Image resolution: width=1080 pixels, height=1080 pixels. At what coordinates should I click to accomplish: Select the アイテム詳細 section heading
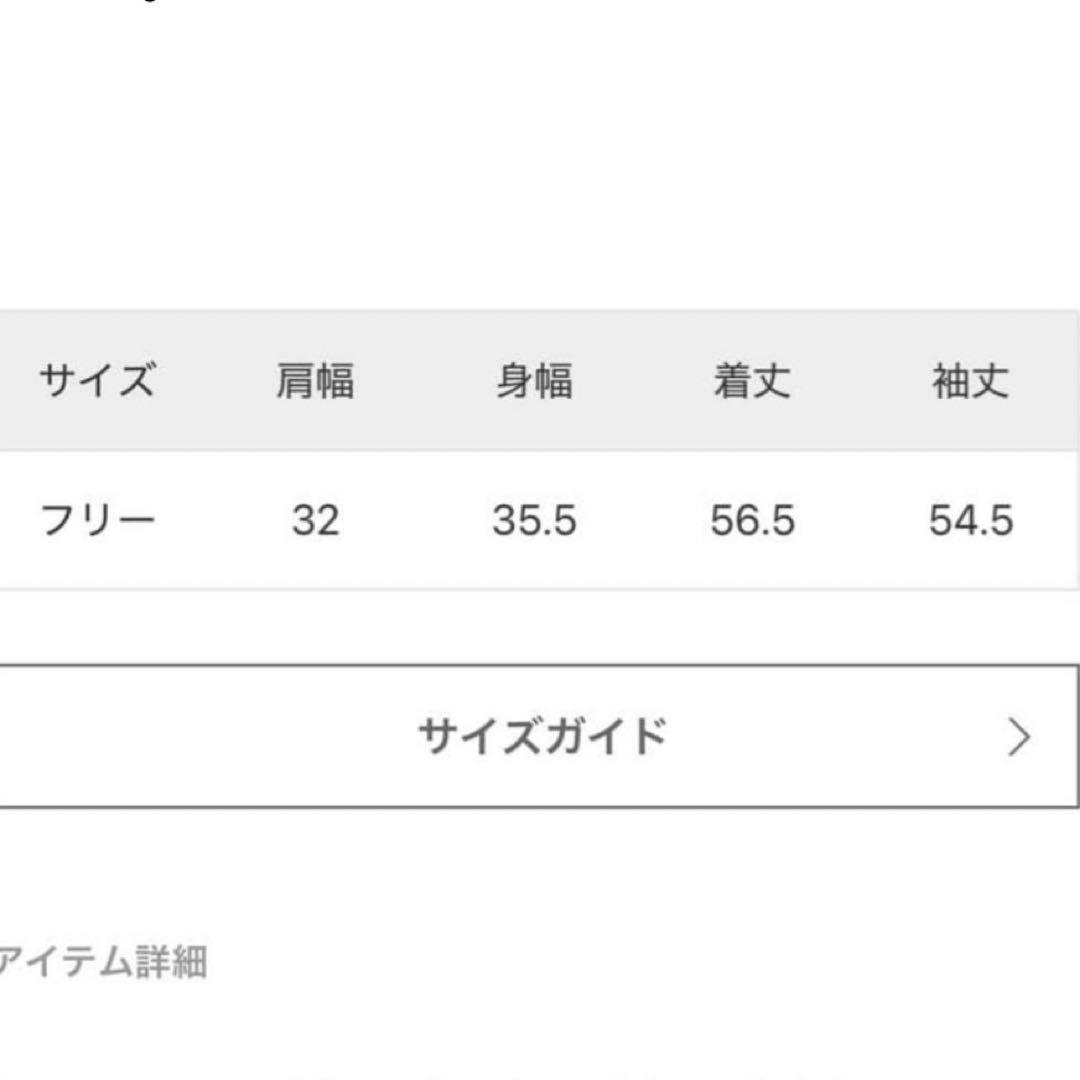[x=102, y=962]
